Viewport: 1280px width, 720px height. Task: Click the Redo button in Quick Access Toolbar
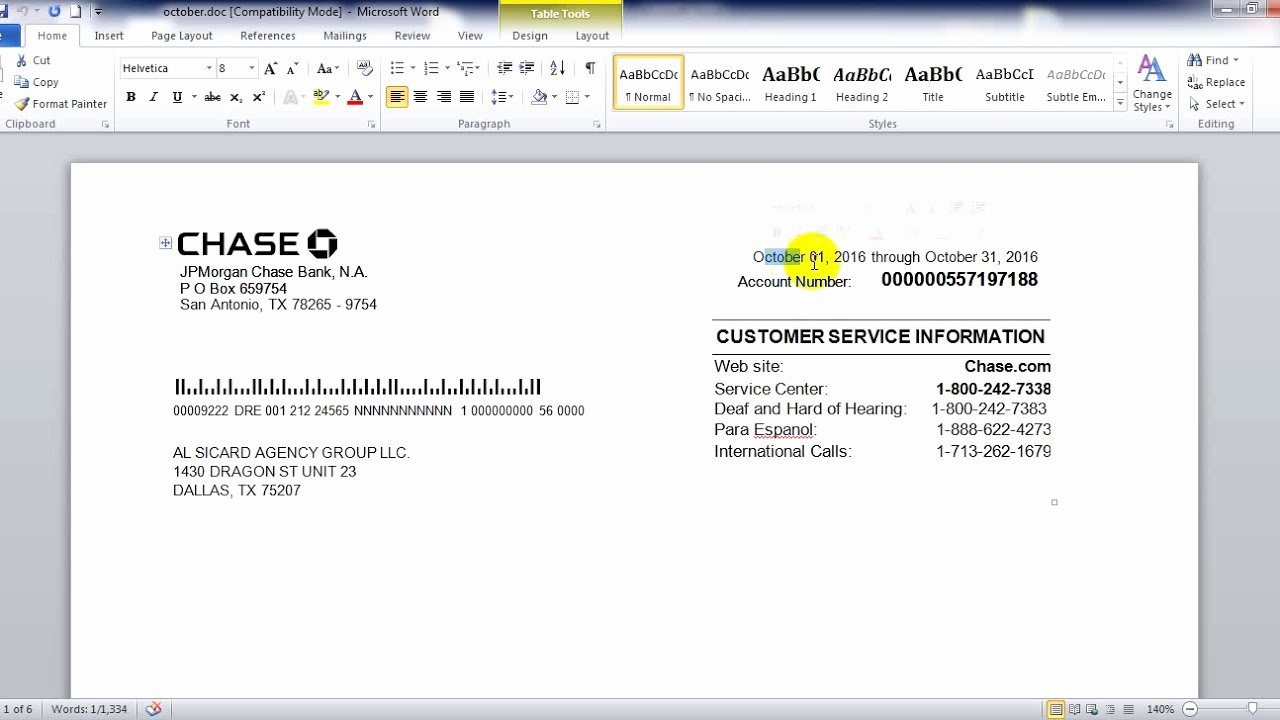[x=53, y=11]
